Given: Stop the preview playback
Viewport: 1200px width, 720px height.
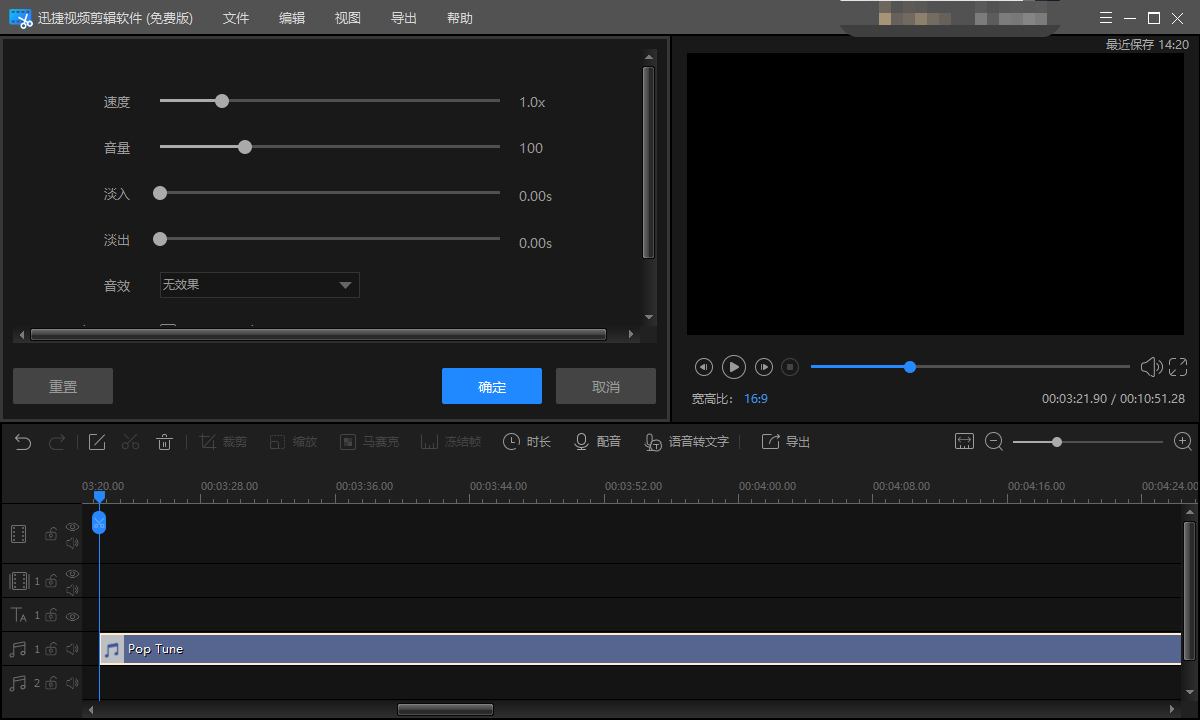Looking at the screenshot, I should pyautogui.click(x=790, y=367).
